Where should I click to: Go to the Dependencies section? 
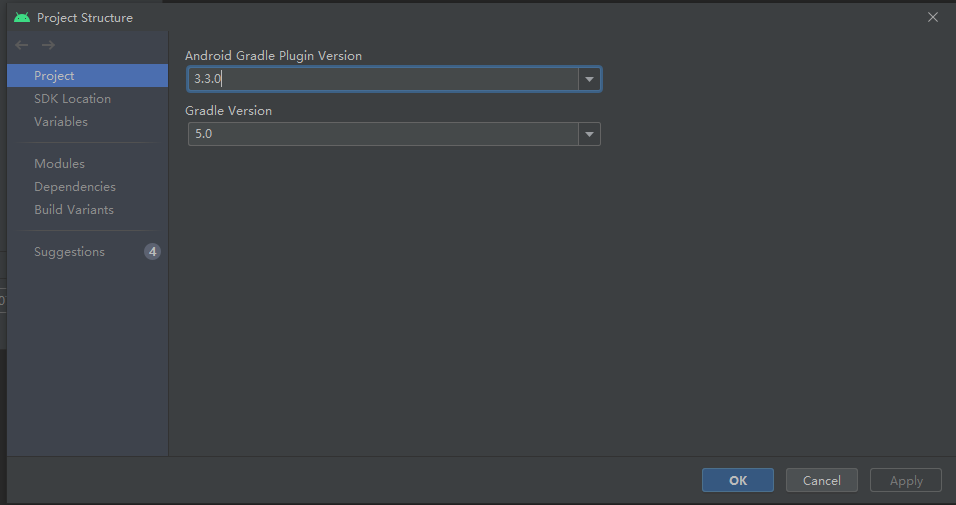click(x=75, y=187)
